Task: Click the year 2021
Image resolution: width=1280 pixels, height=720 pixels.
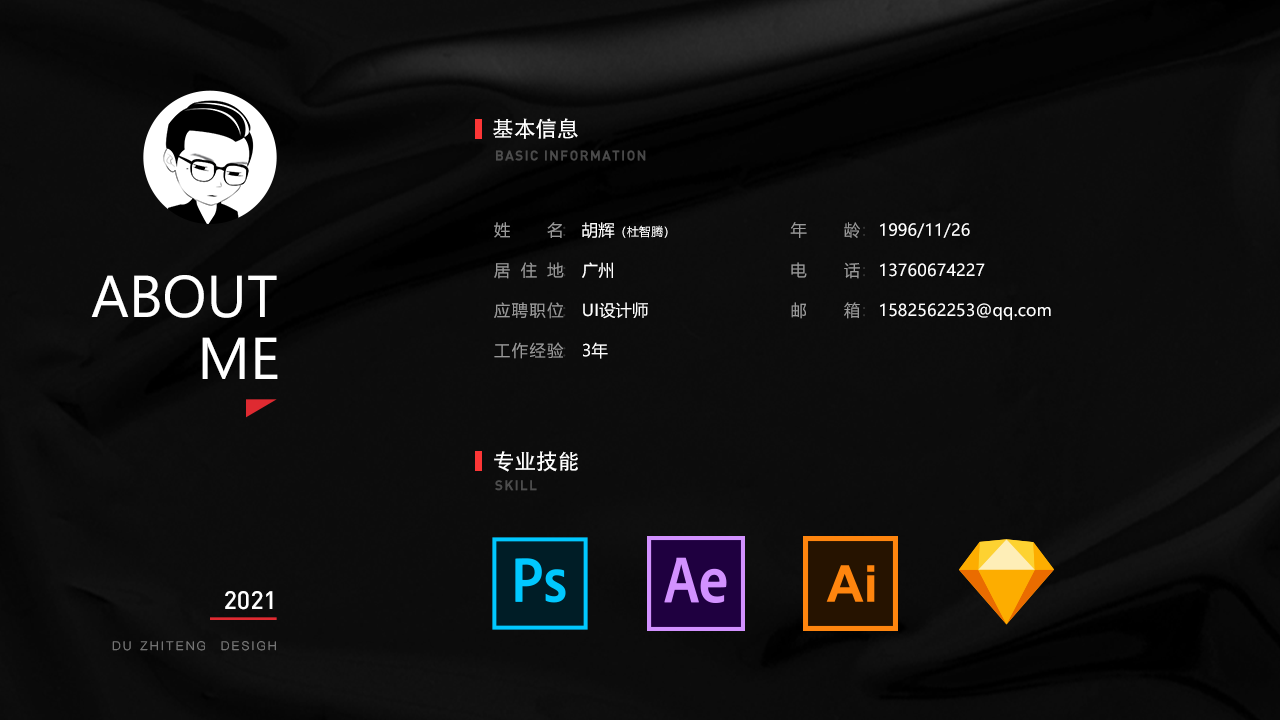Action: (250, 601)
